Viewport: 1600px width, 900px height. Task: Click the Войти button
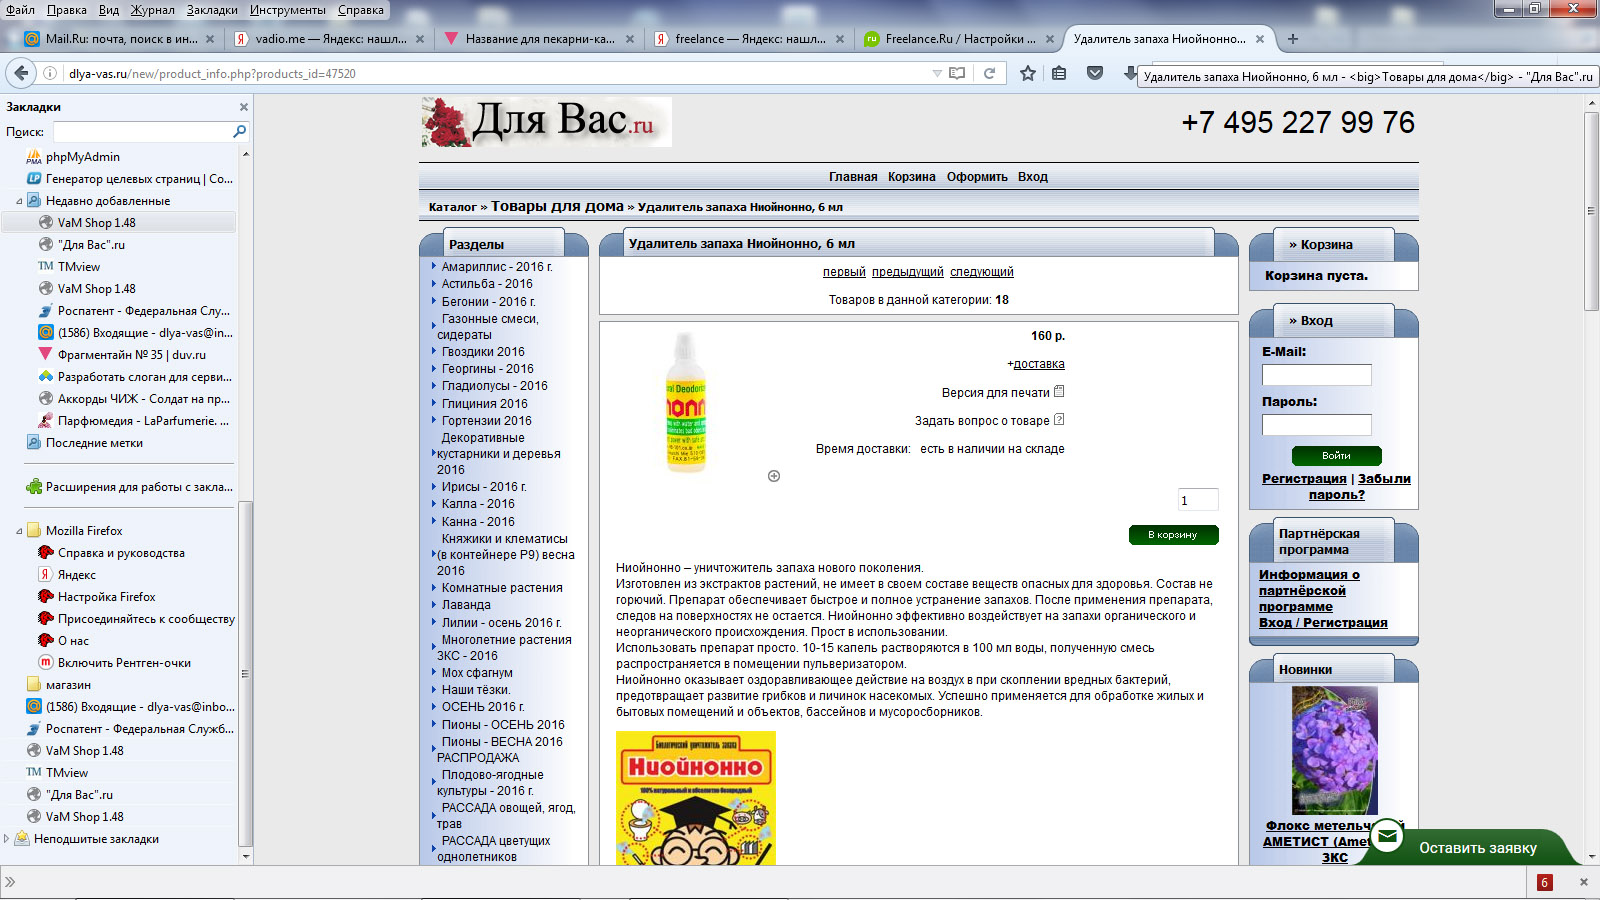(x=1336, y=456)
